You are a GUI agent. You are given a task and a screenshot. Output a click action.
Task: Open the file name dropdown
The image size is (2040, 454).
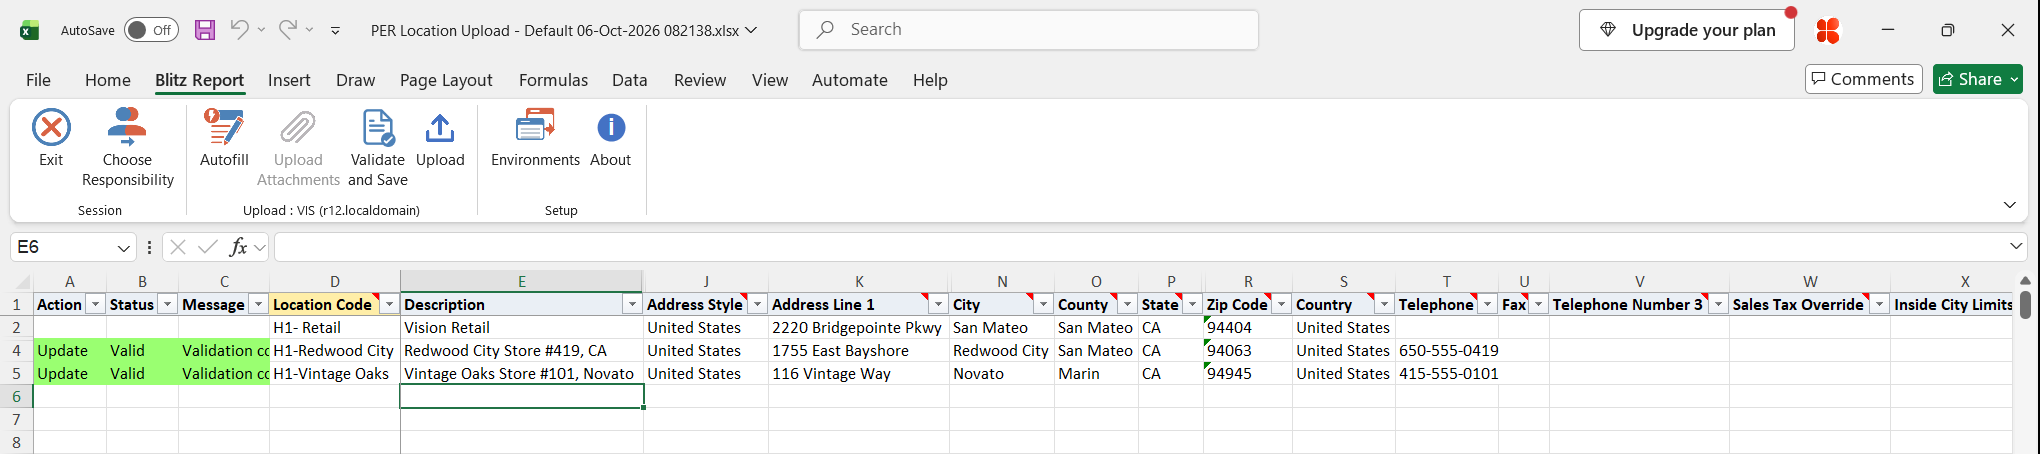point(751,30)
